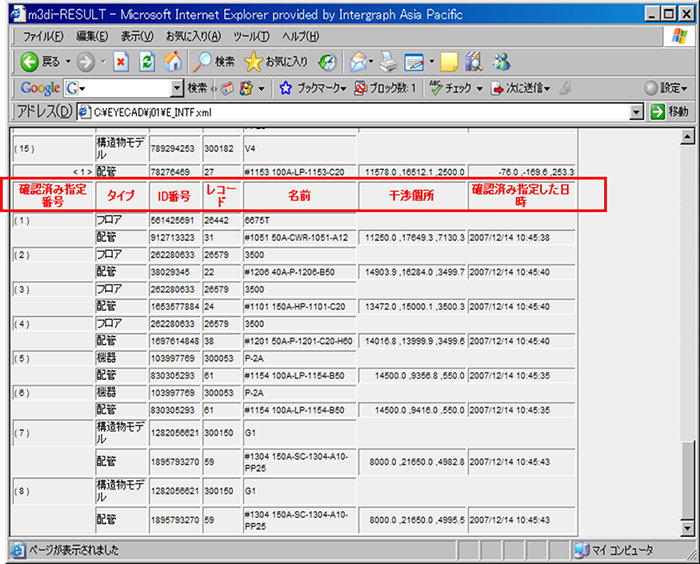The image size is (700, 564).
Task: Open the 表示(V) menu
Action: tap(137, 36)
